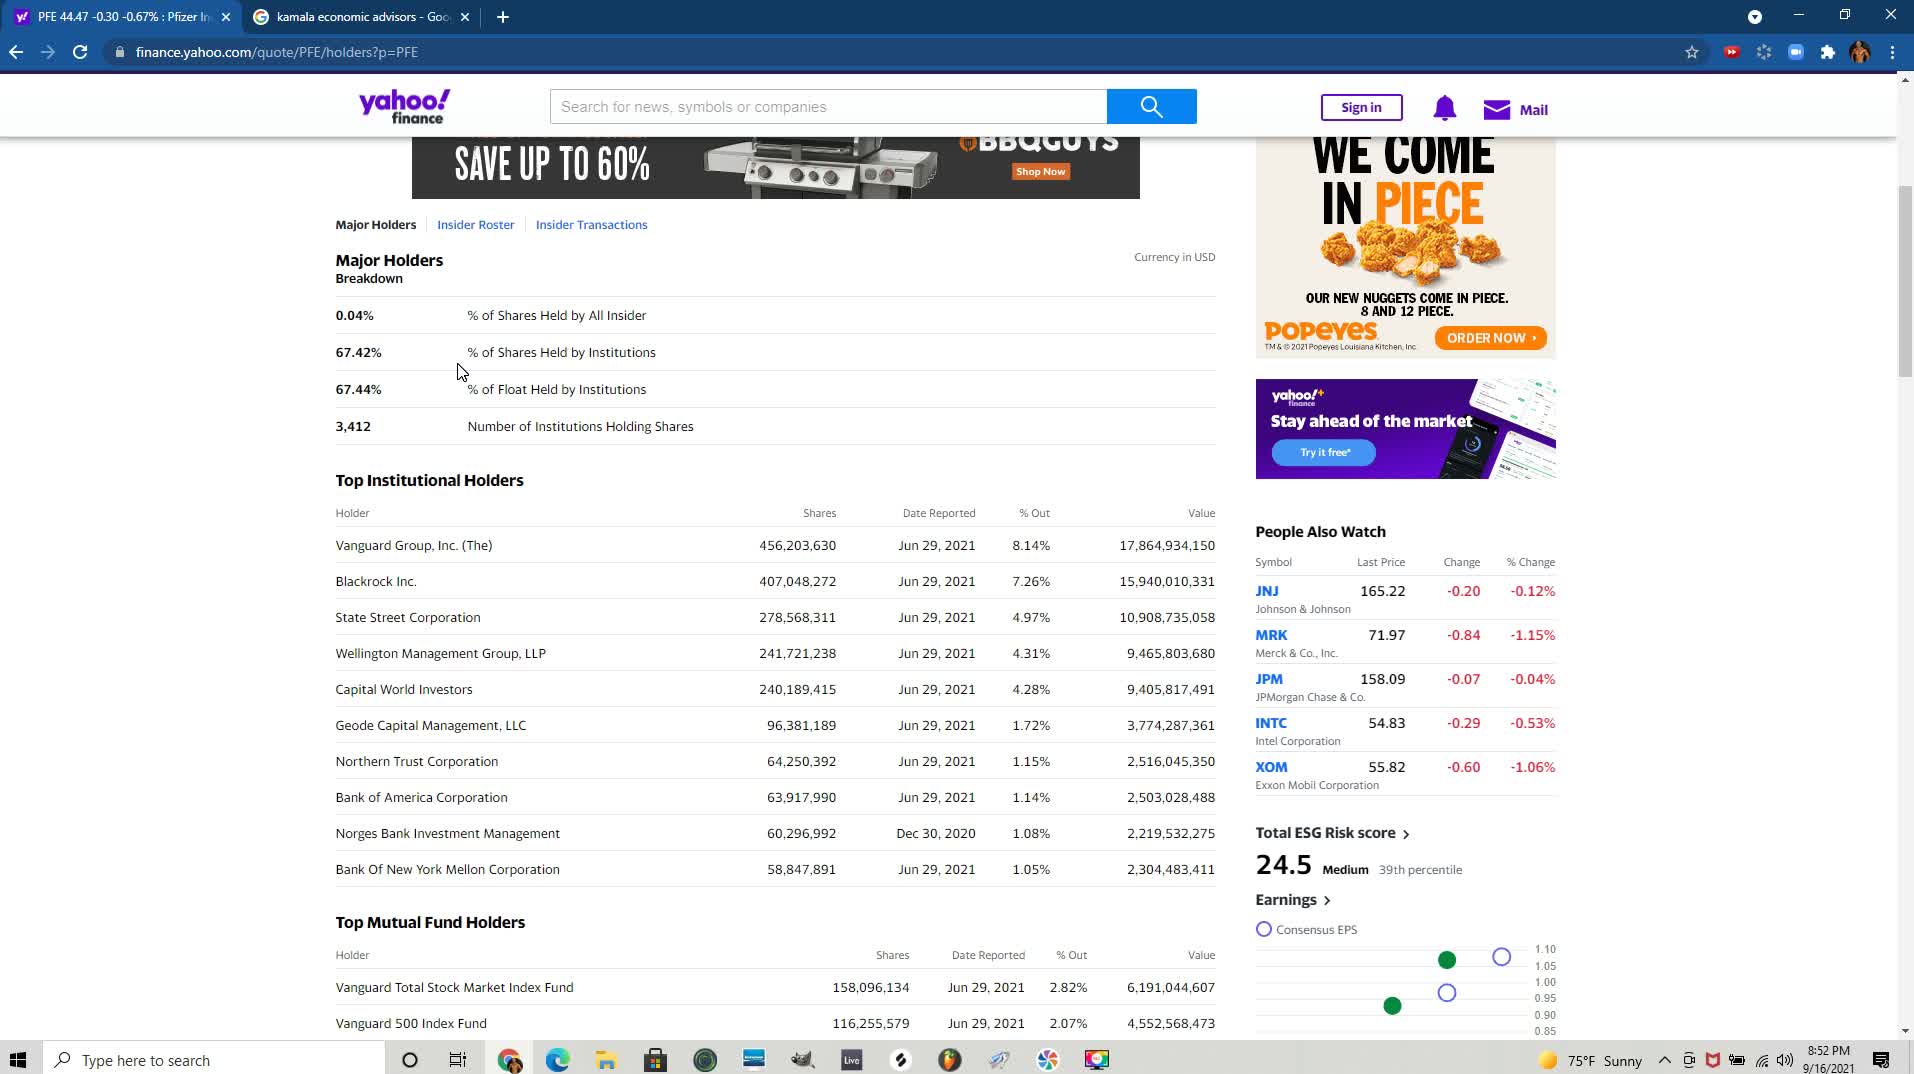
Task: Click Mail link in header
Action: tap(1533, 110)
